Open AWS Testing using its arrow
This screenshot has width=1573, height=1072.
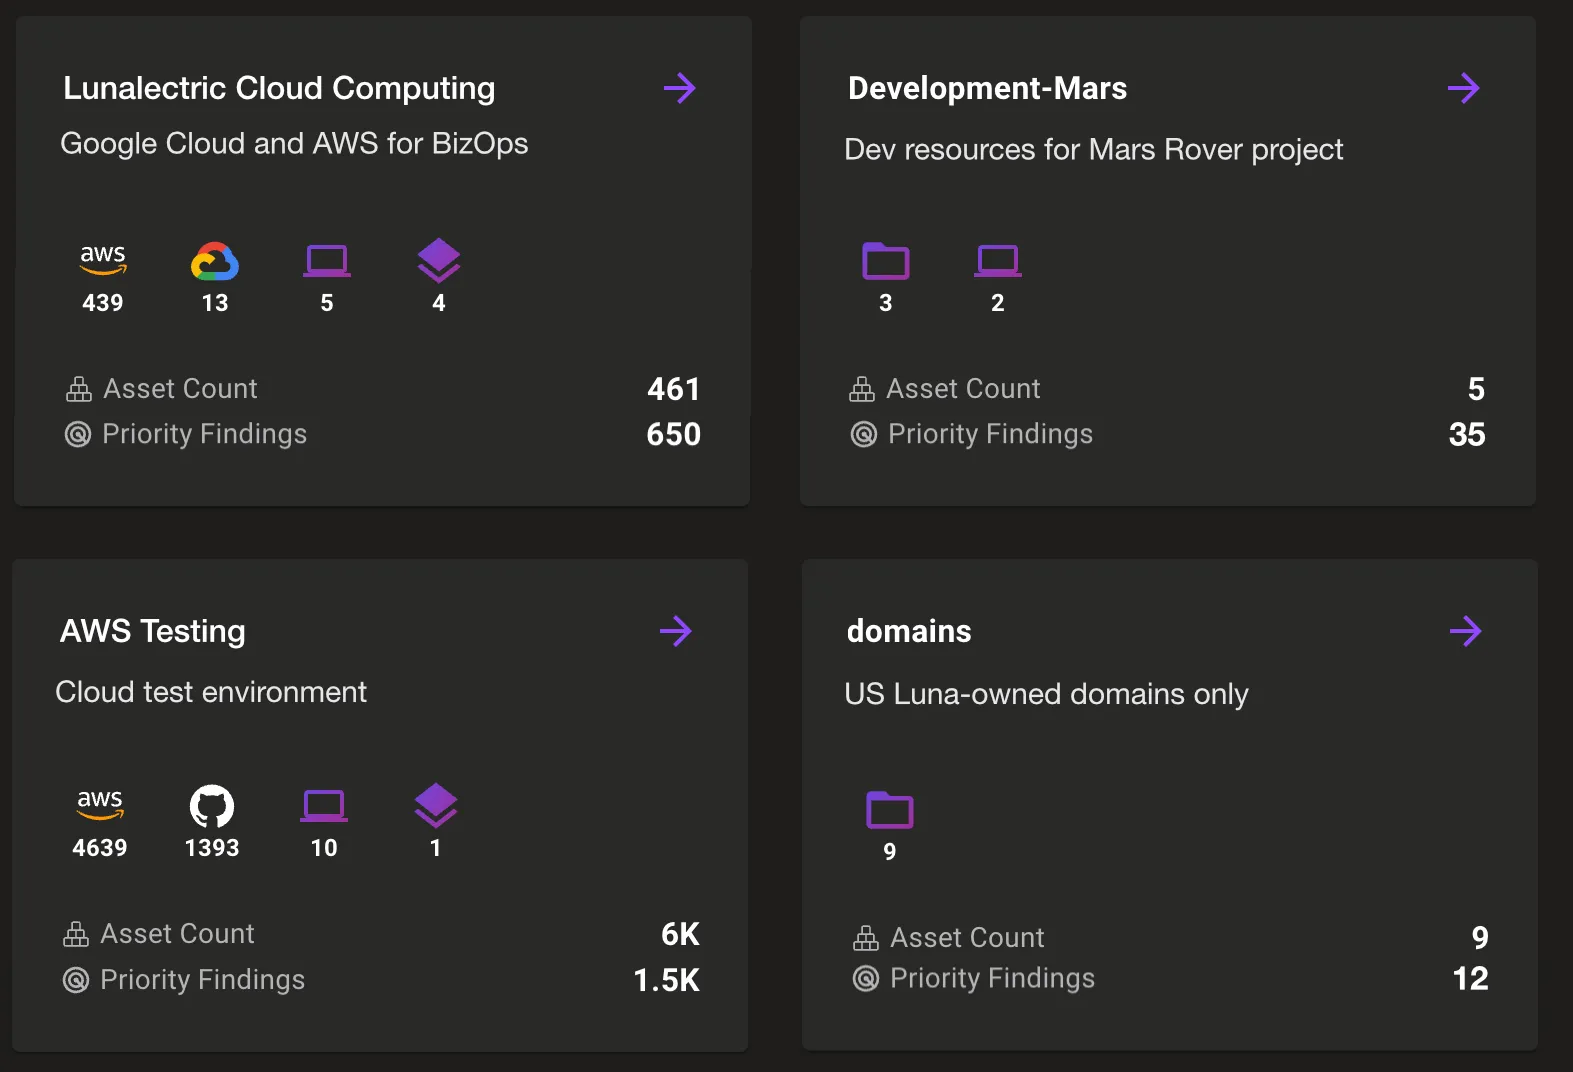676,631
